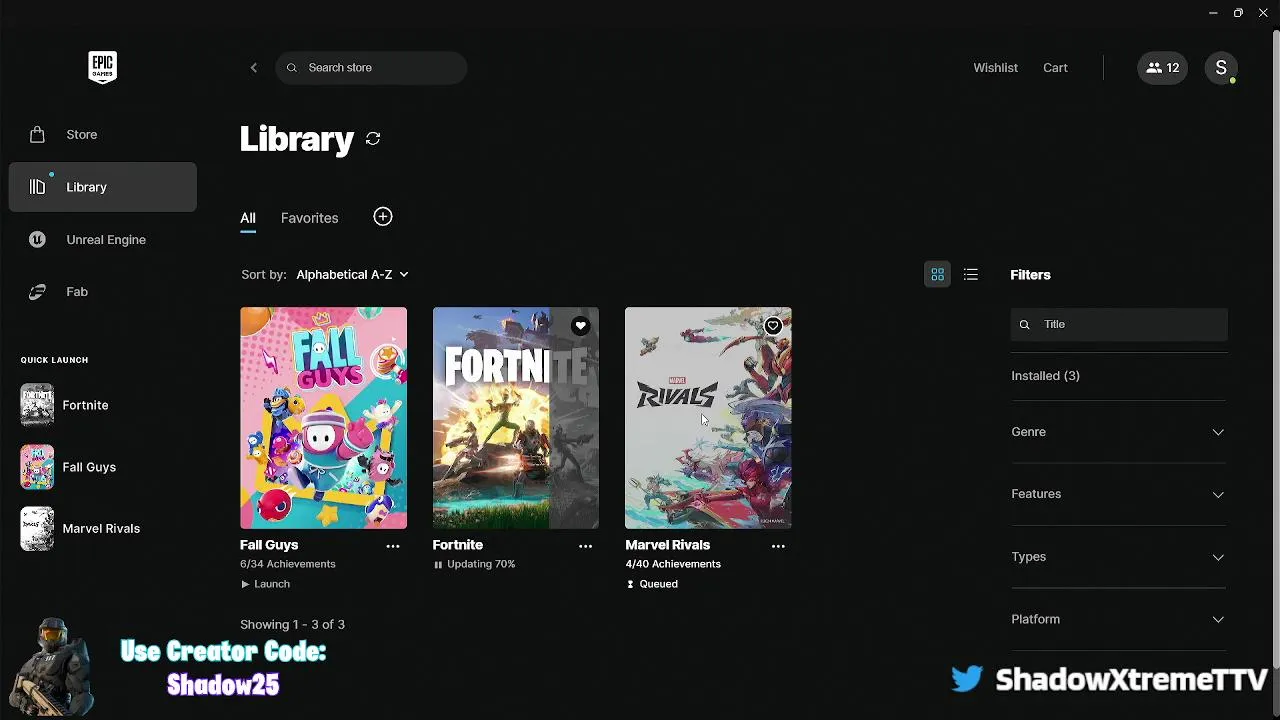Open Unreal Engine in the sidebar
The height and width of the screenshot is (720, 1280).
pos(103,240)
